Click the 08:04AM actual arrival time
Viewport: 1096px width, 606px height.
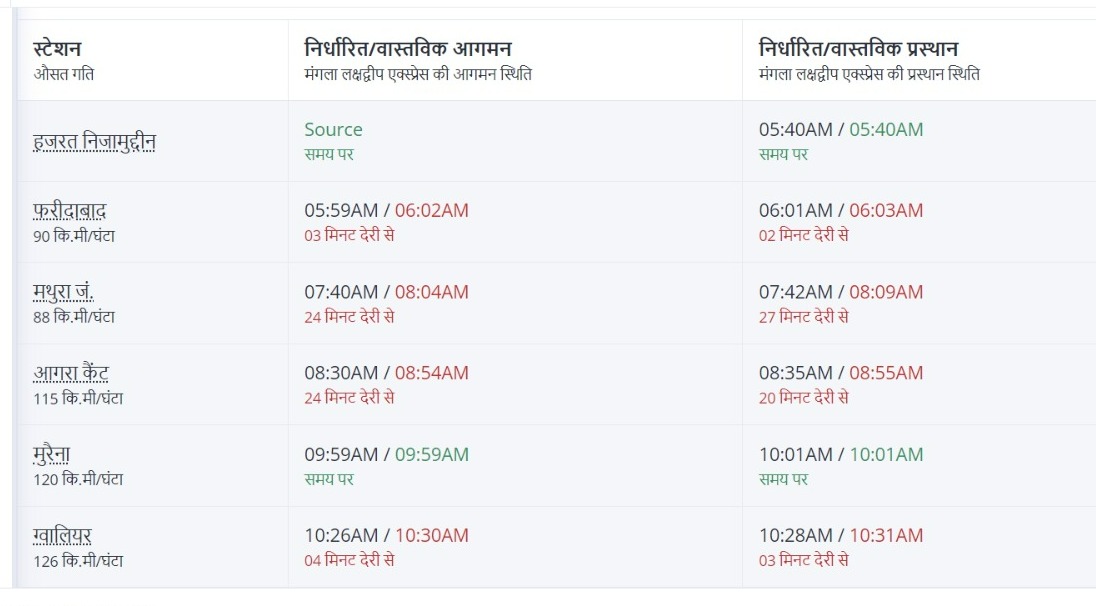pos(431,292)
